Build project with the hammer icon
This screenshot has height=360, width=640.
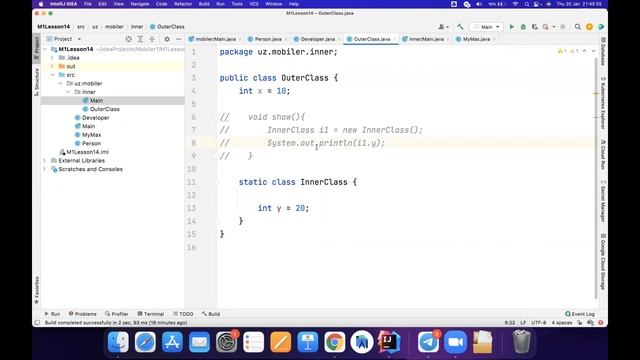(x=460, y=27)
